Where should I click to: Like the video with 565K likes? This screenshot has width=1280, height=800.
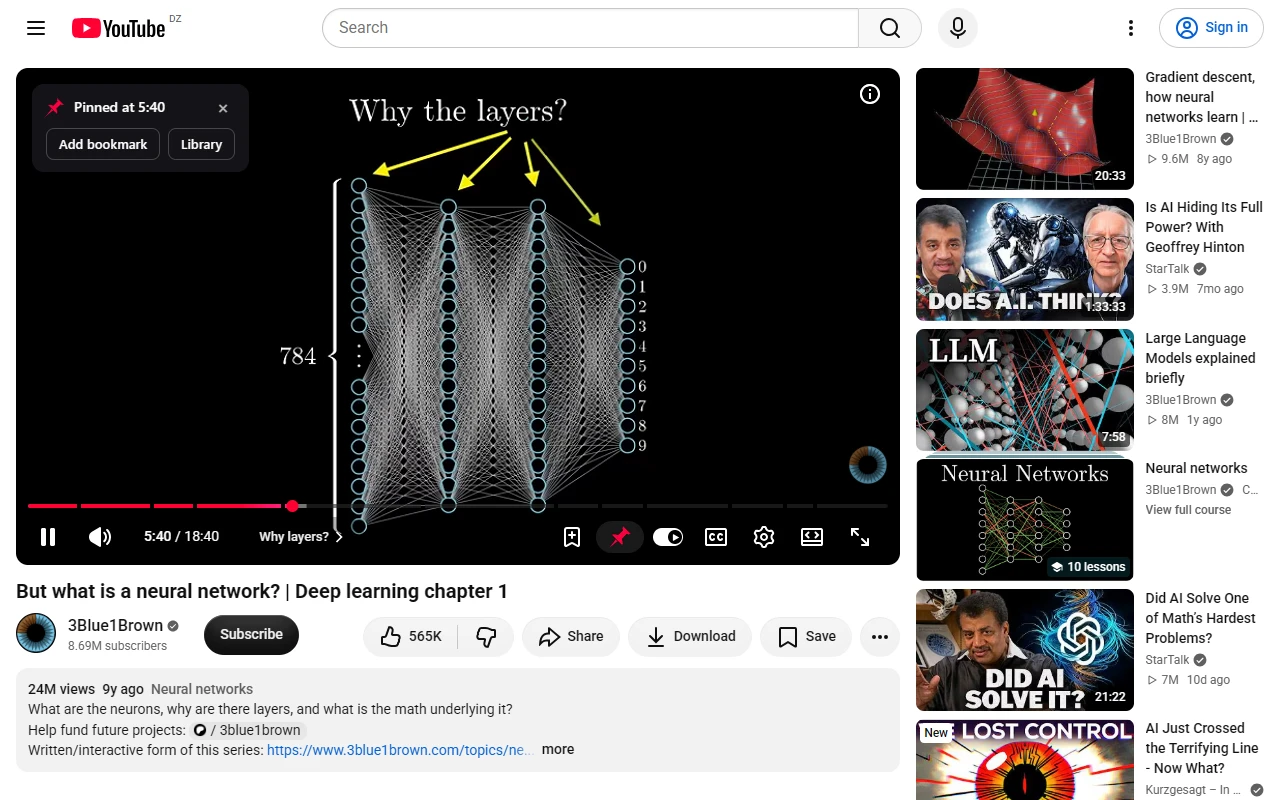(x=411, y=636)
